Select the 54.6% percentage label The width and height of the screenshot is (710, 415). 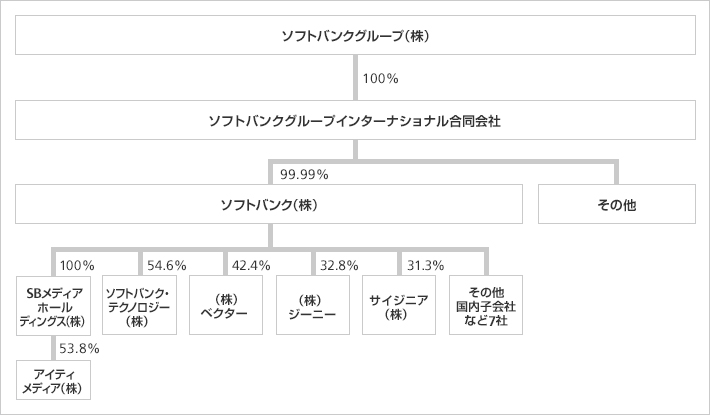[x=167, y=265]
